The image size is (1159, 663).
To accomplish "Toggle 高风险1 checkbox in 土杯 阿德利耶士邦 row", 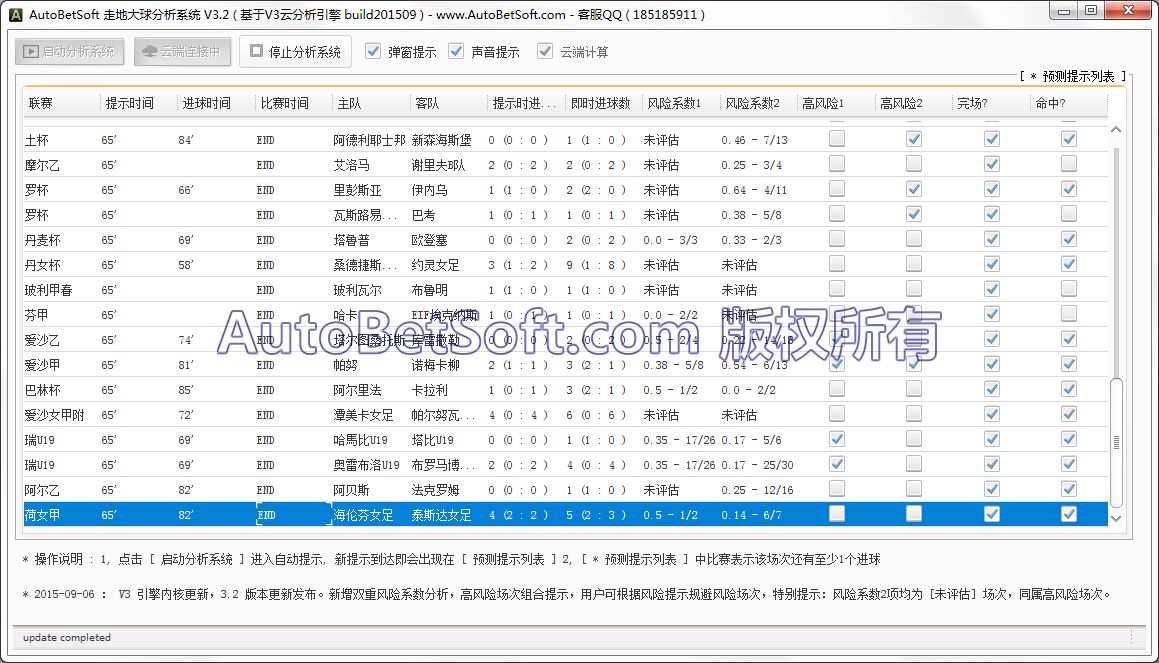I will tap(837, 139).
